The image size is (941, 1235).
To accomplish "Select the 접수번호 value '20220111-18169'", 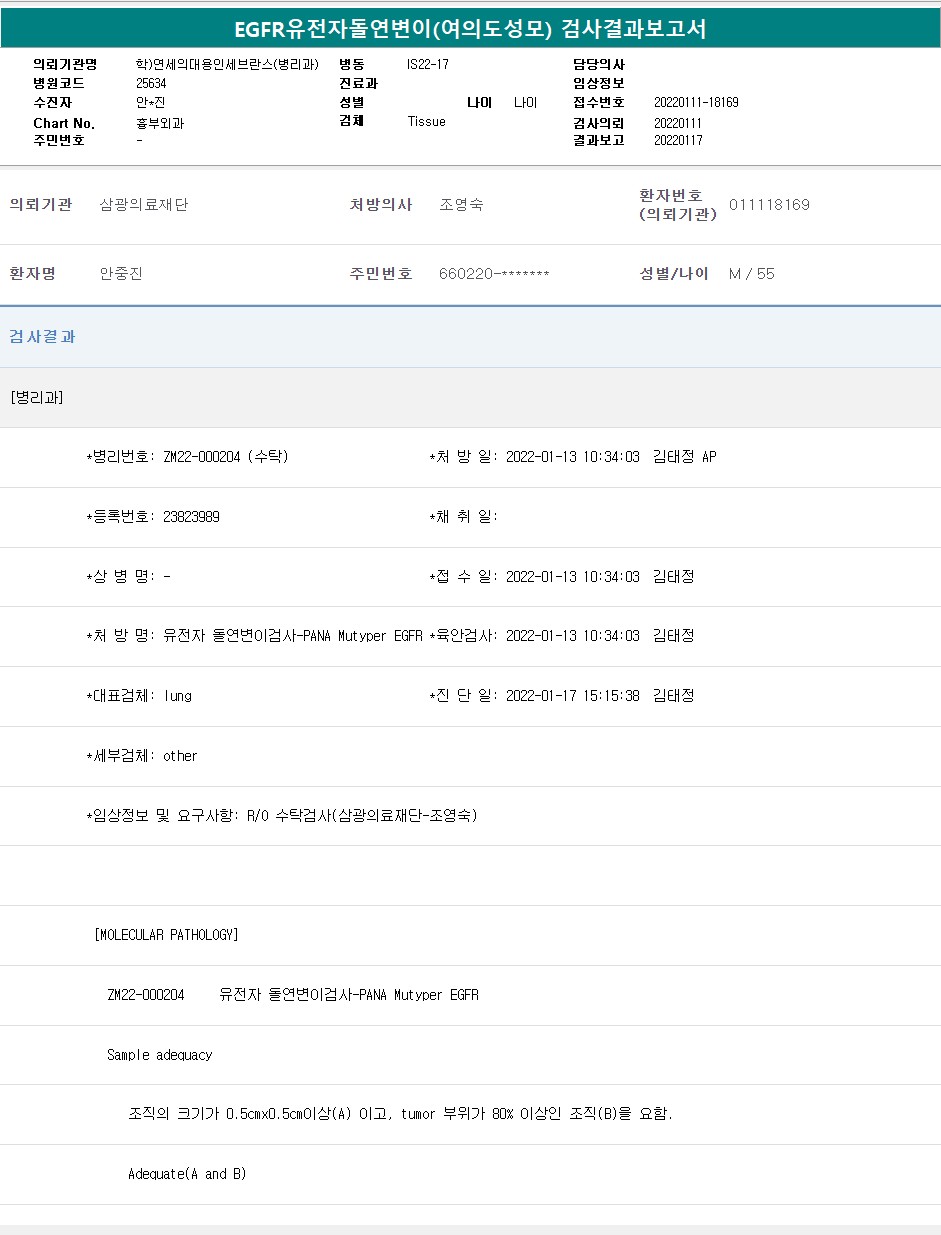I will point(696,102).
